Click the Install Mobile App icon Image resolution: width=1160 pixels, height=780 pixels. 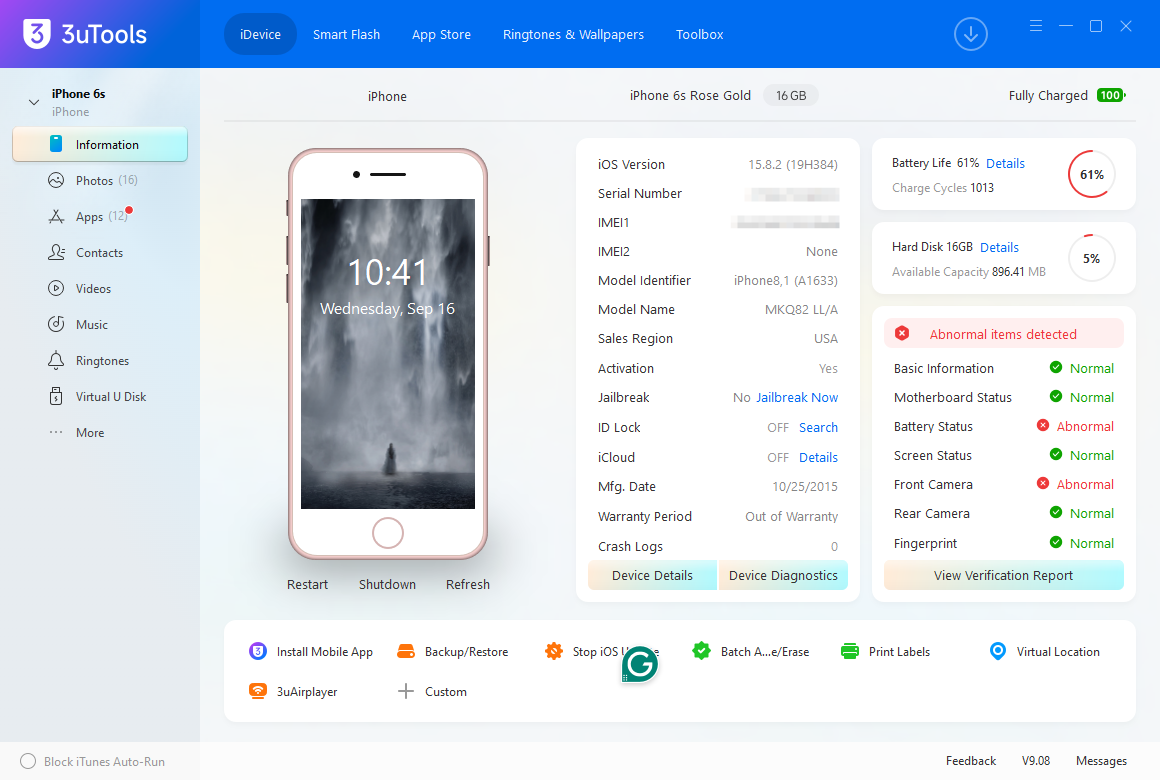[x=257, y=651]
